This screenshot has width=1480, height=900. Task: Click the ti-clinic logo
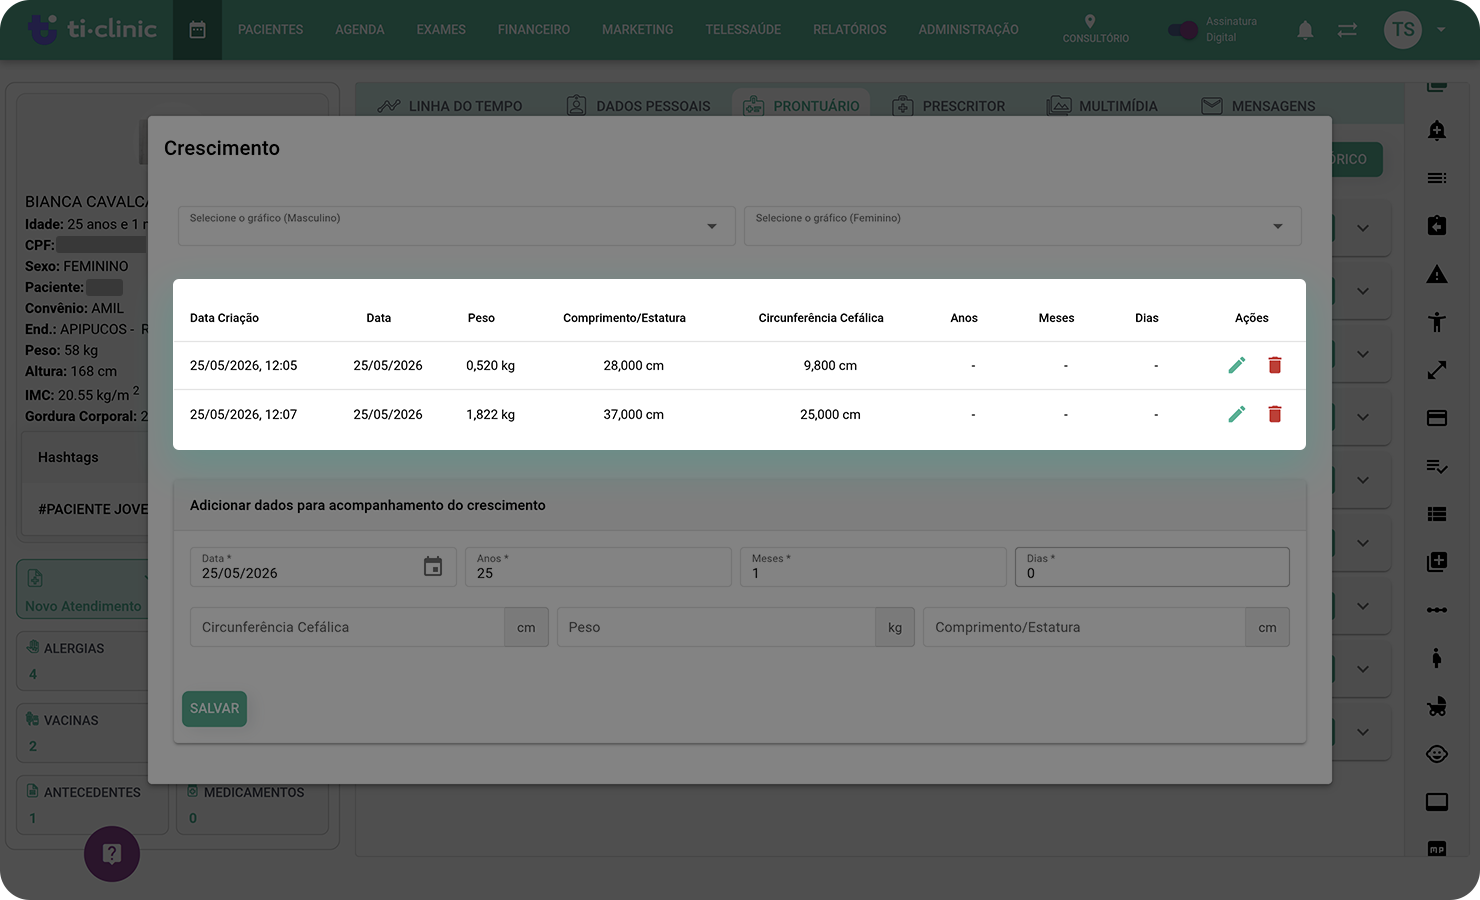[92, 29]
